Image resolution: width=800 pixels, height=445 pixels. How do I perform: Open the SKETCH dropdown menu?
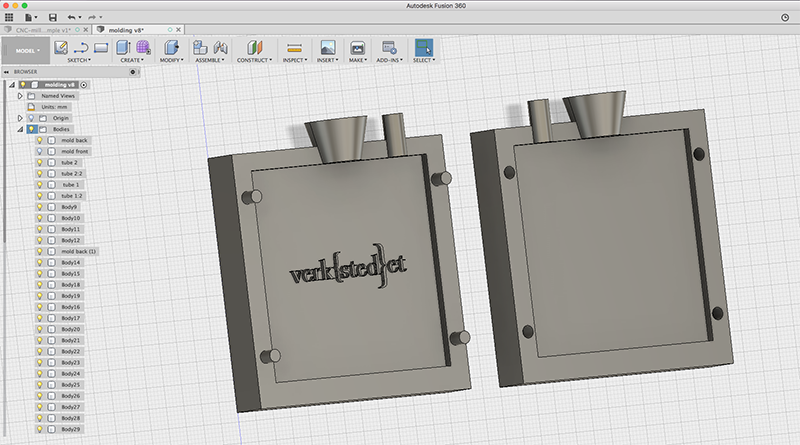tap(79, 60)
